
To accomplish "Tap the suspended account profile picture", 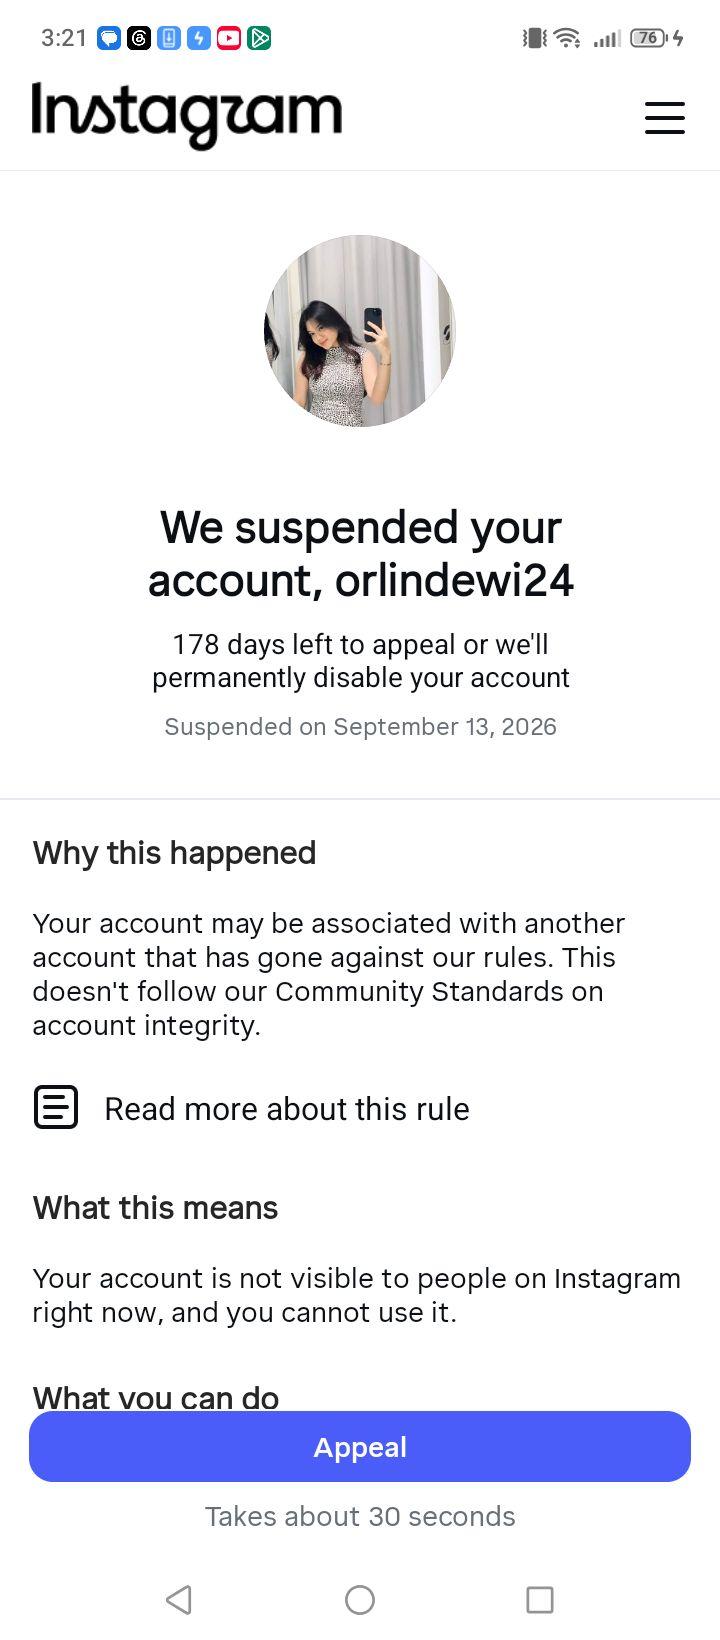I will tap(360, 331).
